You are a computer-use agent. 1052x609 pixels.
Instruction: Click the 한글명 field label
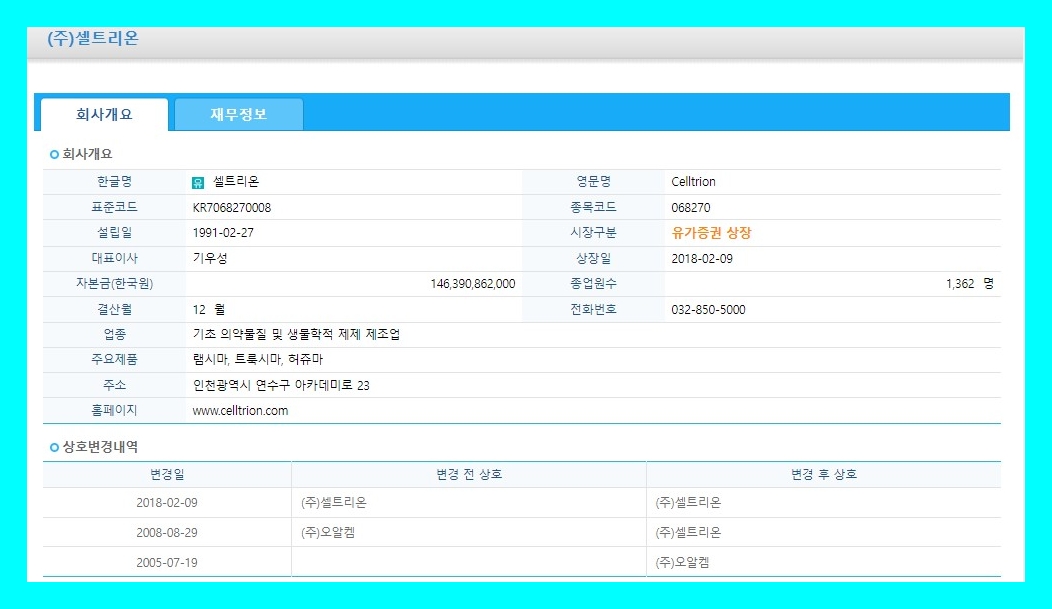(114, 182)
